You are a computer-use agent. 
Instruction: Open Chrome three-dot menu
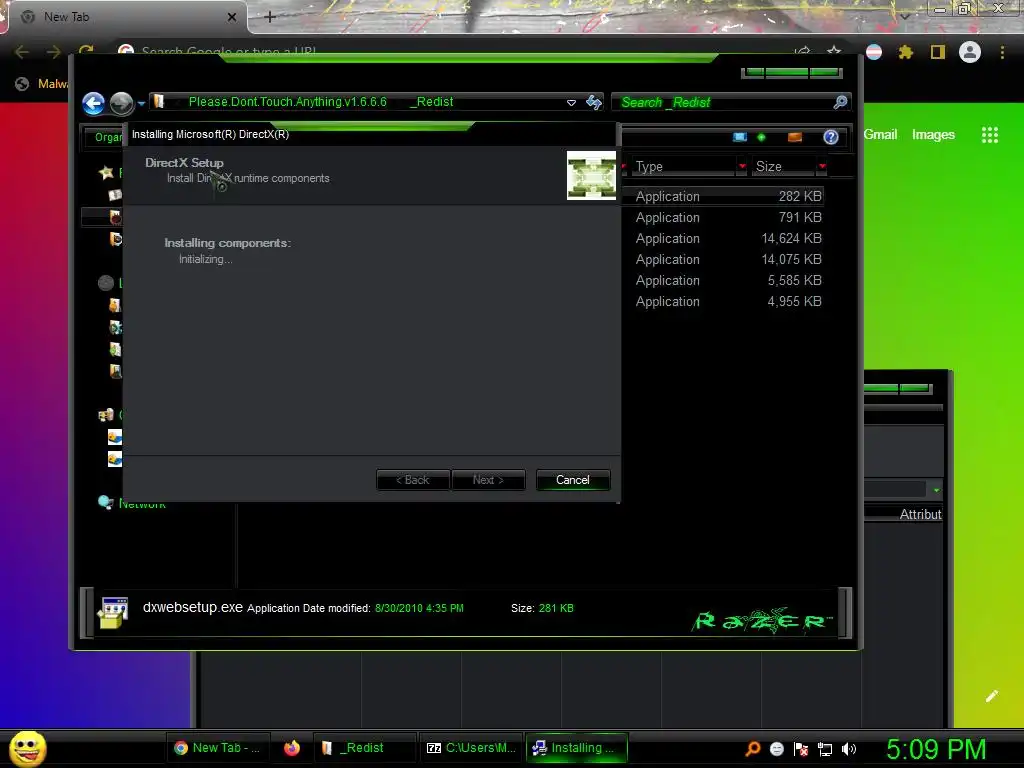1002,52
